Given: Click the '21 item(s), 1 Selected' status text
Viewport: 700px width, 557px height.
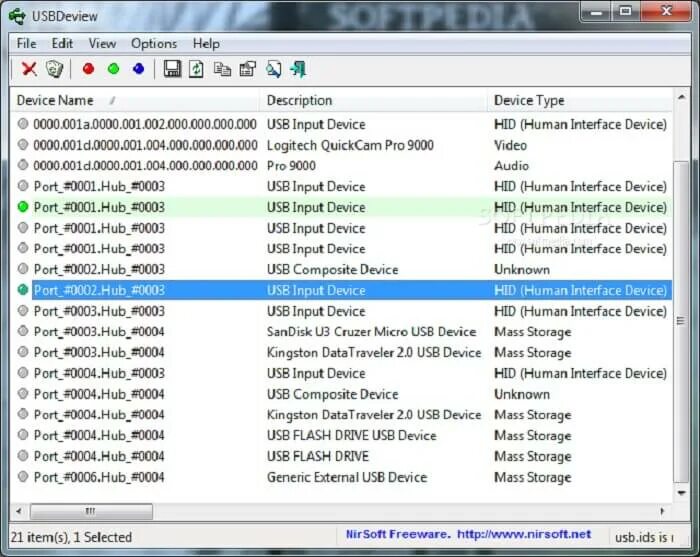Looking at the screenshot, I should 71,537.
